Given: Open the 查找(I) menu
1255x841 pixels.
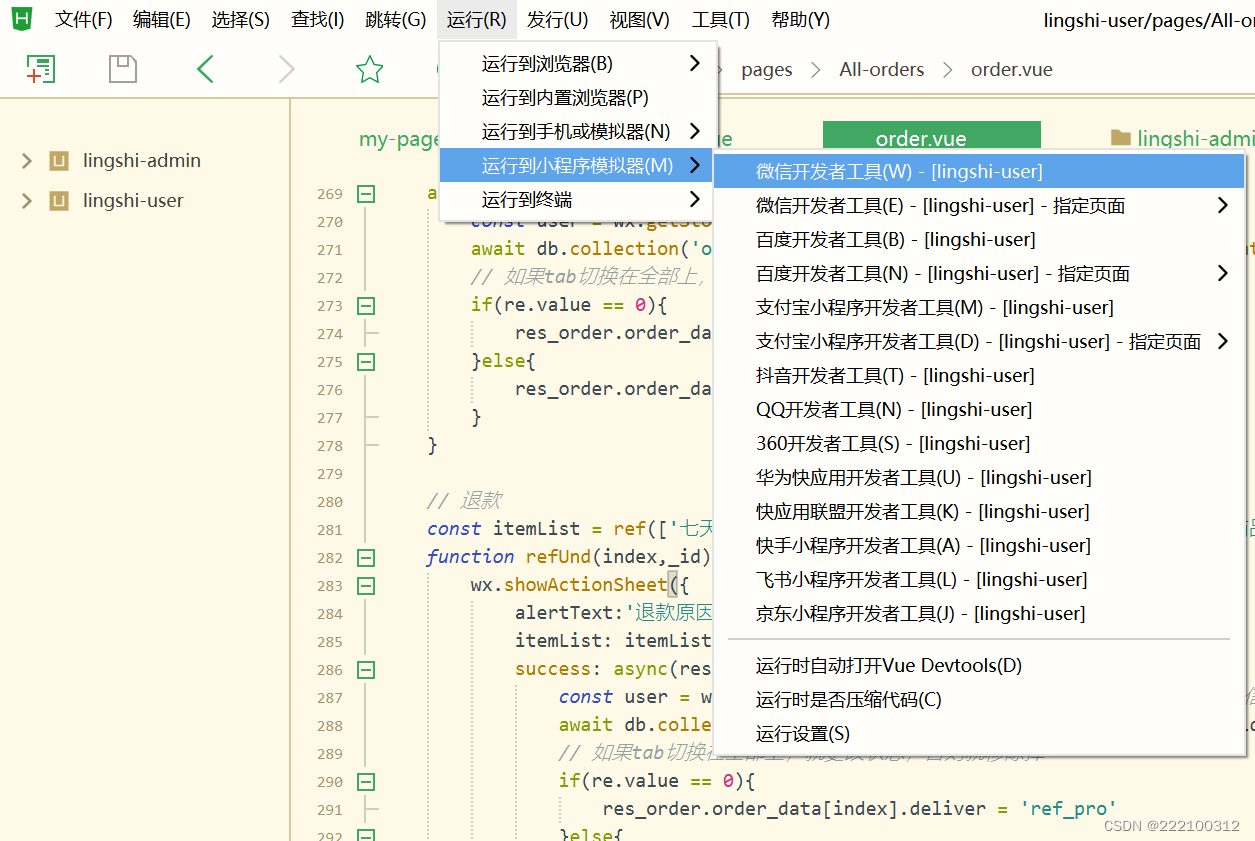Looking at the screenshot, I should click(318, 20).
